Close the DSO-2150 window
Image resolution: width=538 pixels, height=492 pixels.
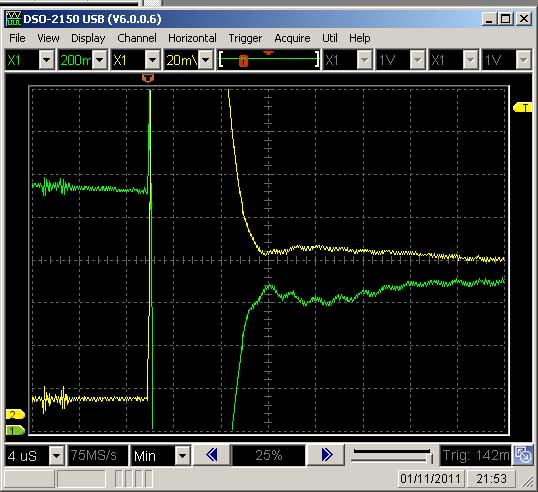click(x=524, y=19)
